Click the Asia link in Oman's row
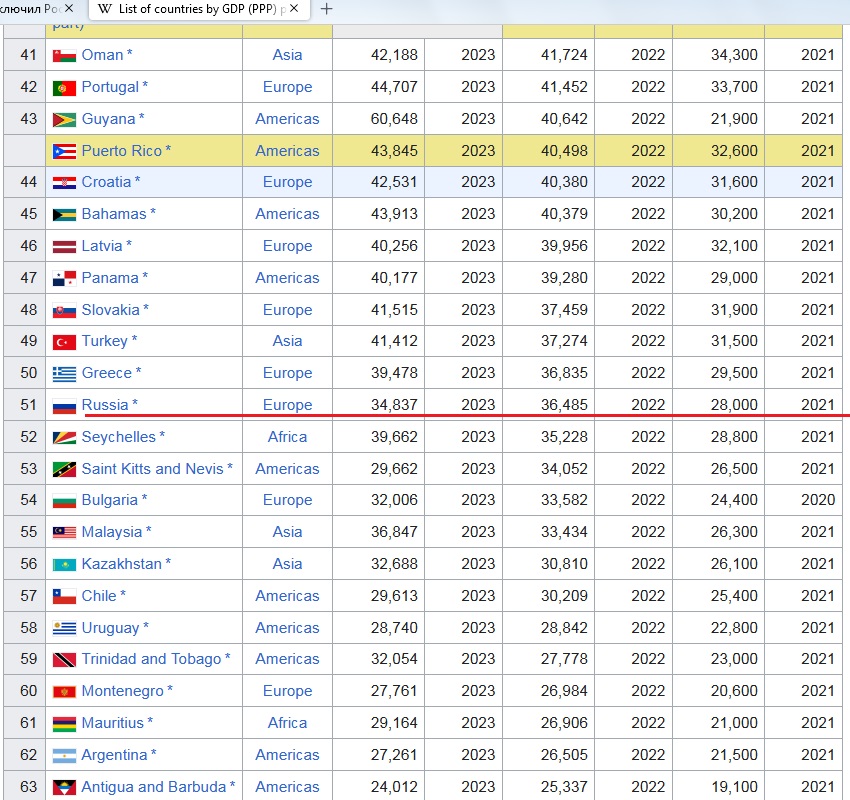The height and width of the screenshot is (800, 850). point(287,55)
